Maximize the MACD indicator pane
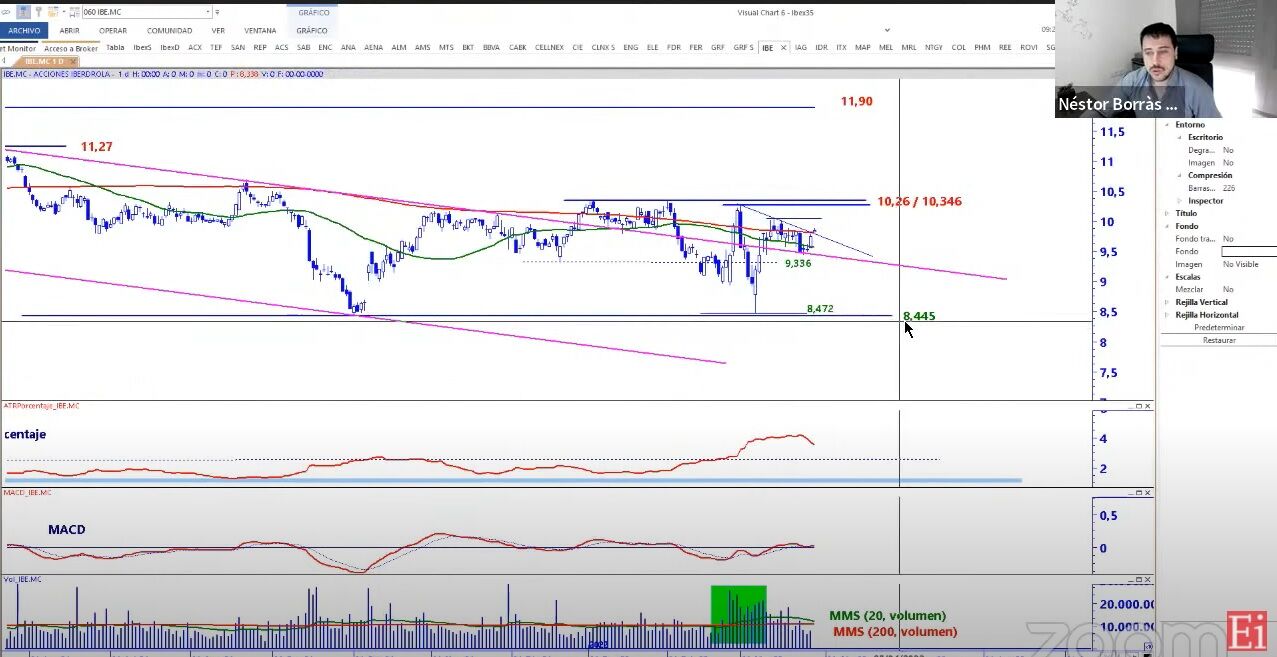Image resolution: width=1277 pixels, height=657 pixels. pyautogui.click(x=1138, y=493)
